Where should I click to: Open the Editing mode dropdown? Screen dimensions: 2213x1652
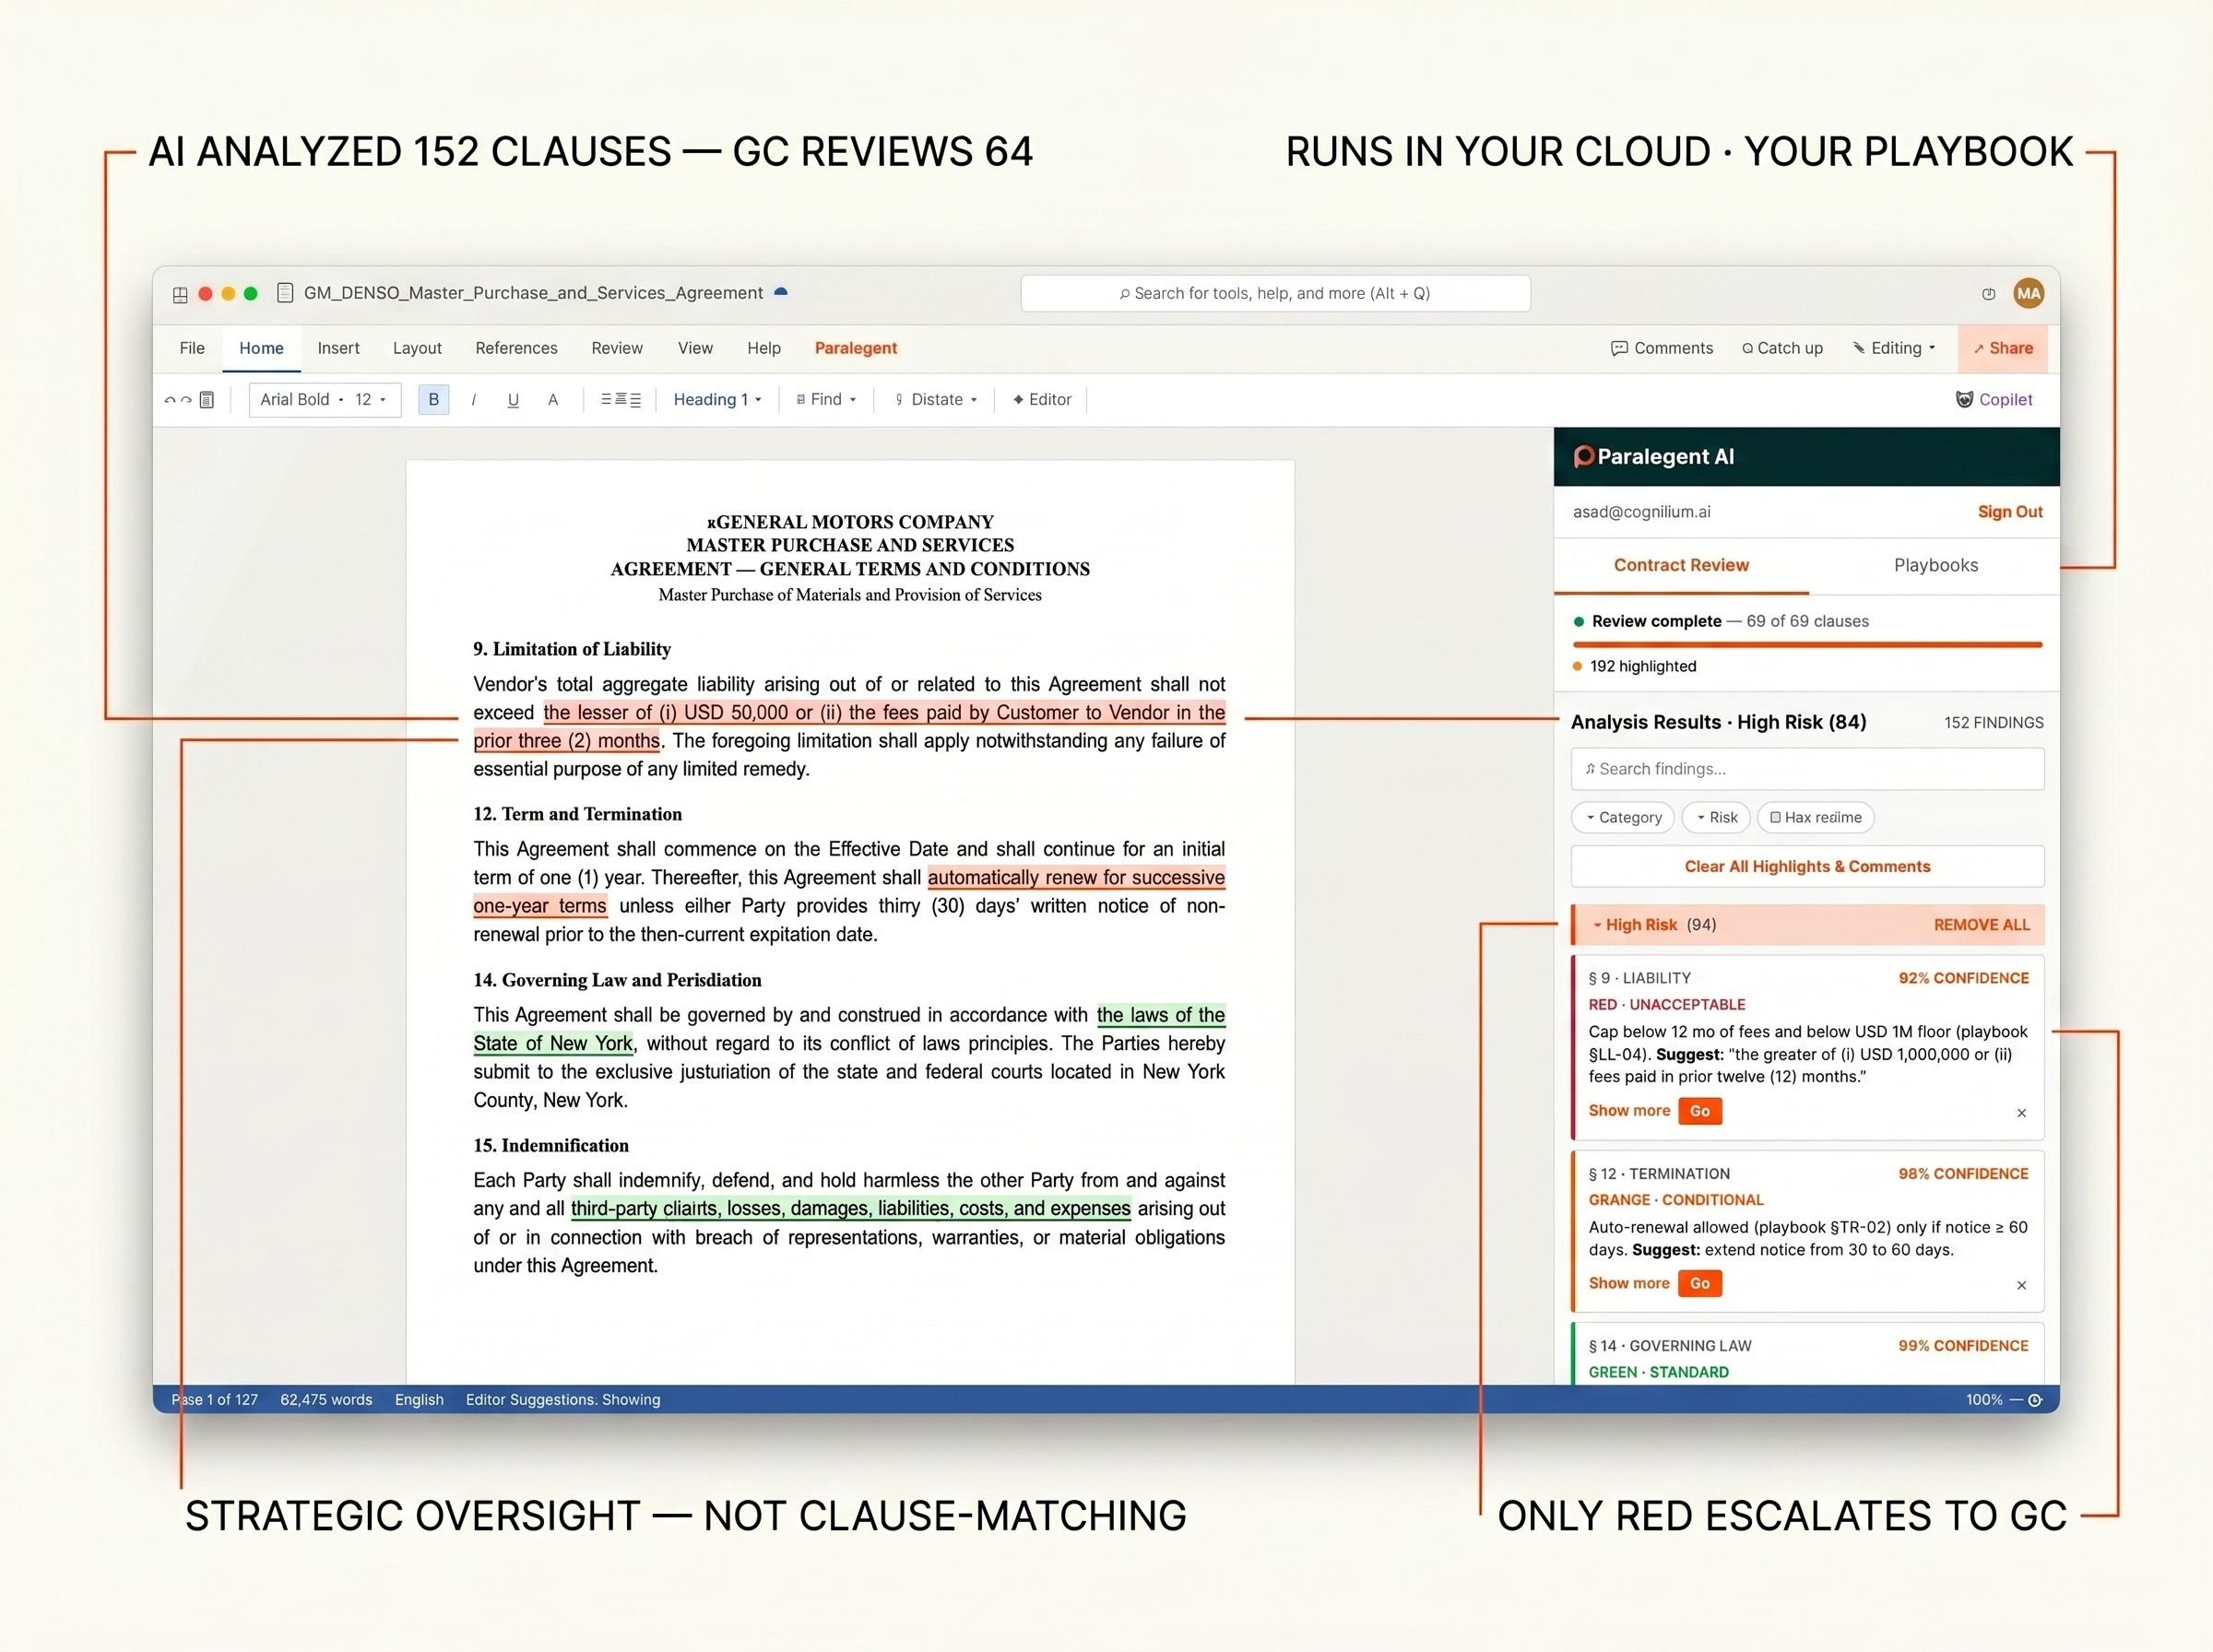click(x=1894, y=348)
